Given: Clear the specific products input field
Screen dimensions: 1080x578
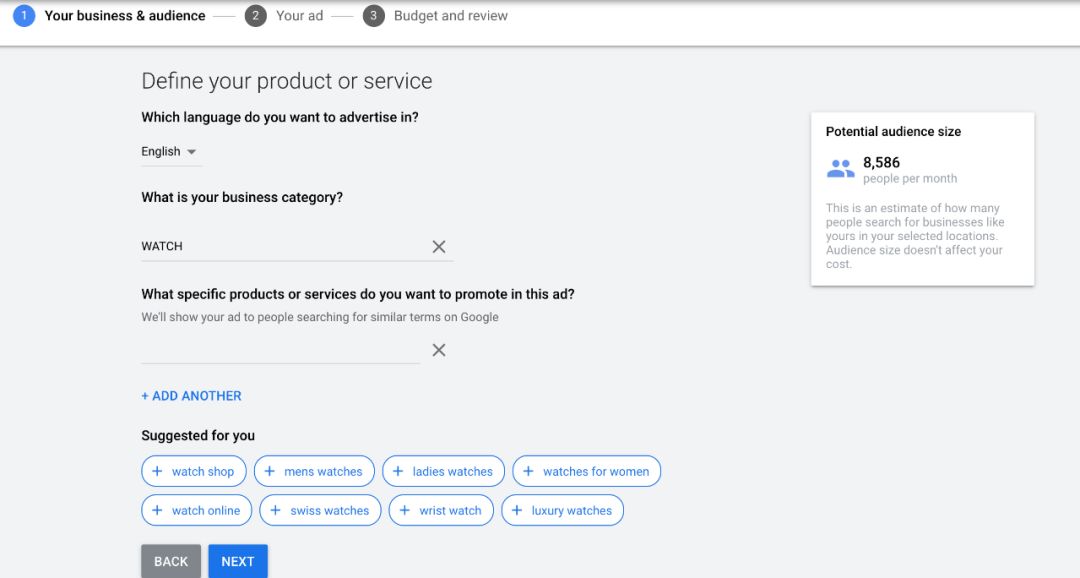Looking at the screenshot, I should [x=439, y=350].
